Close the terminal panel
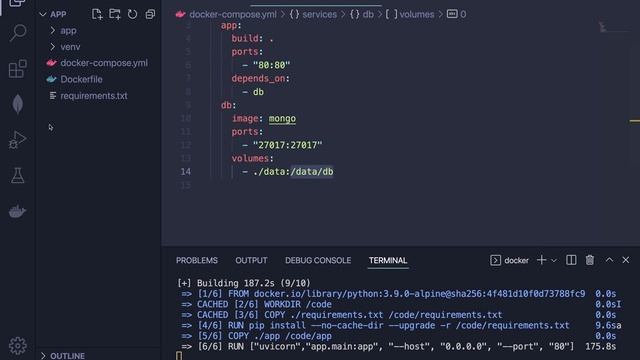Screen dimensions: 640x360 [x=626, y=260]
